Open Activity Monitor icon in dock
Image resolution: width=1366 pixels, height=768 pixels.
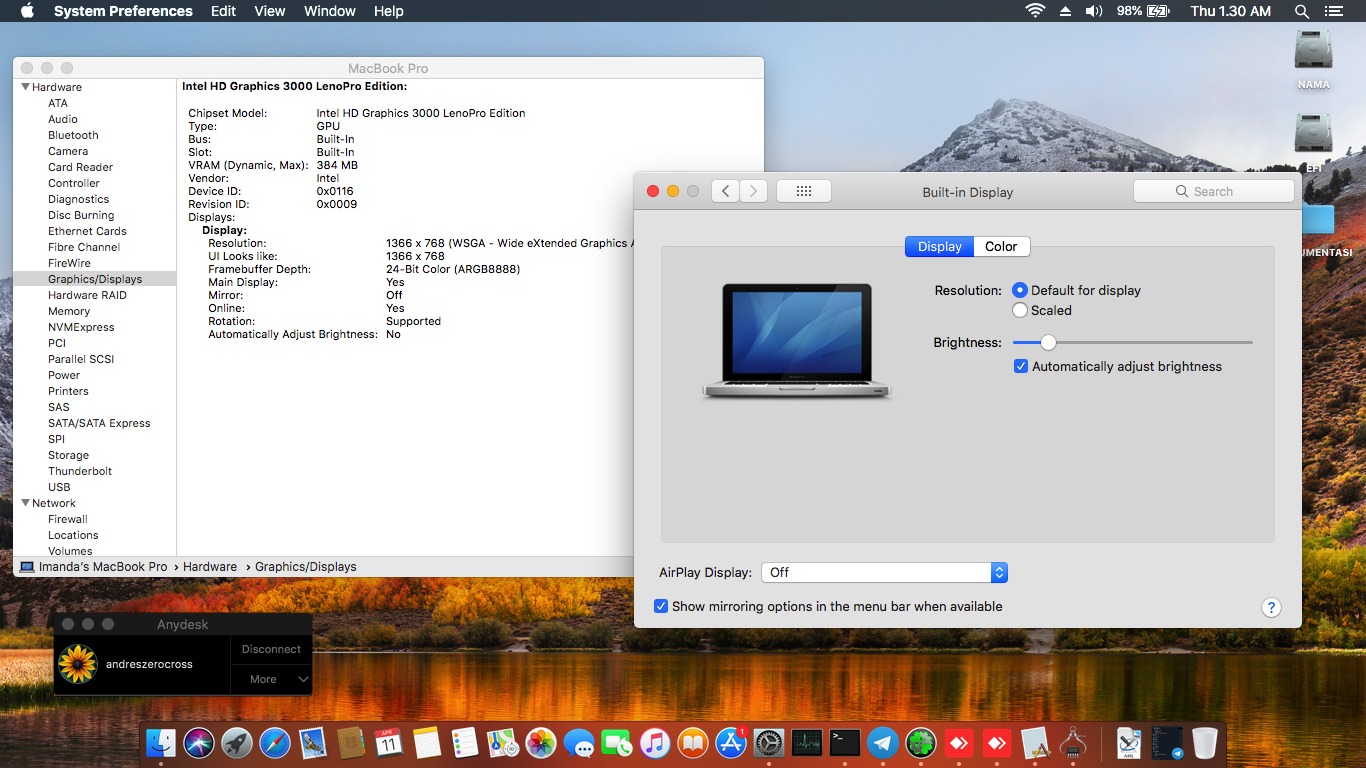[x=807, y=743]
